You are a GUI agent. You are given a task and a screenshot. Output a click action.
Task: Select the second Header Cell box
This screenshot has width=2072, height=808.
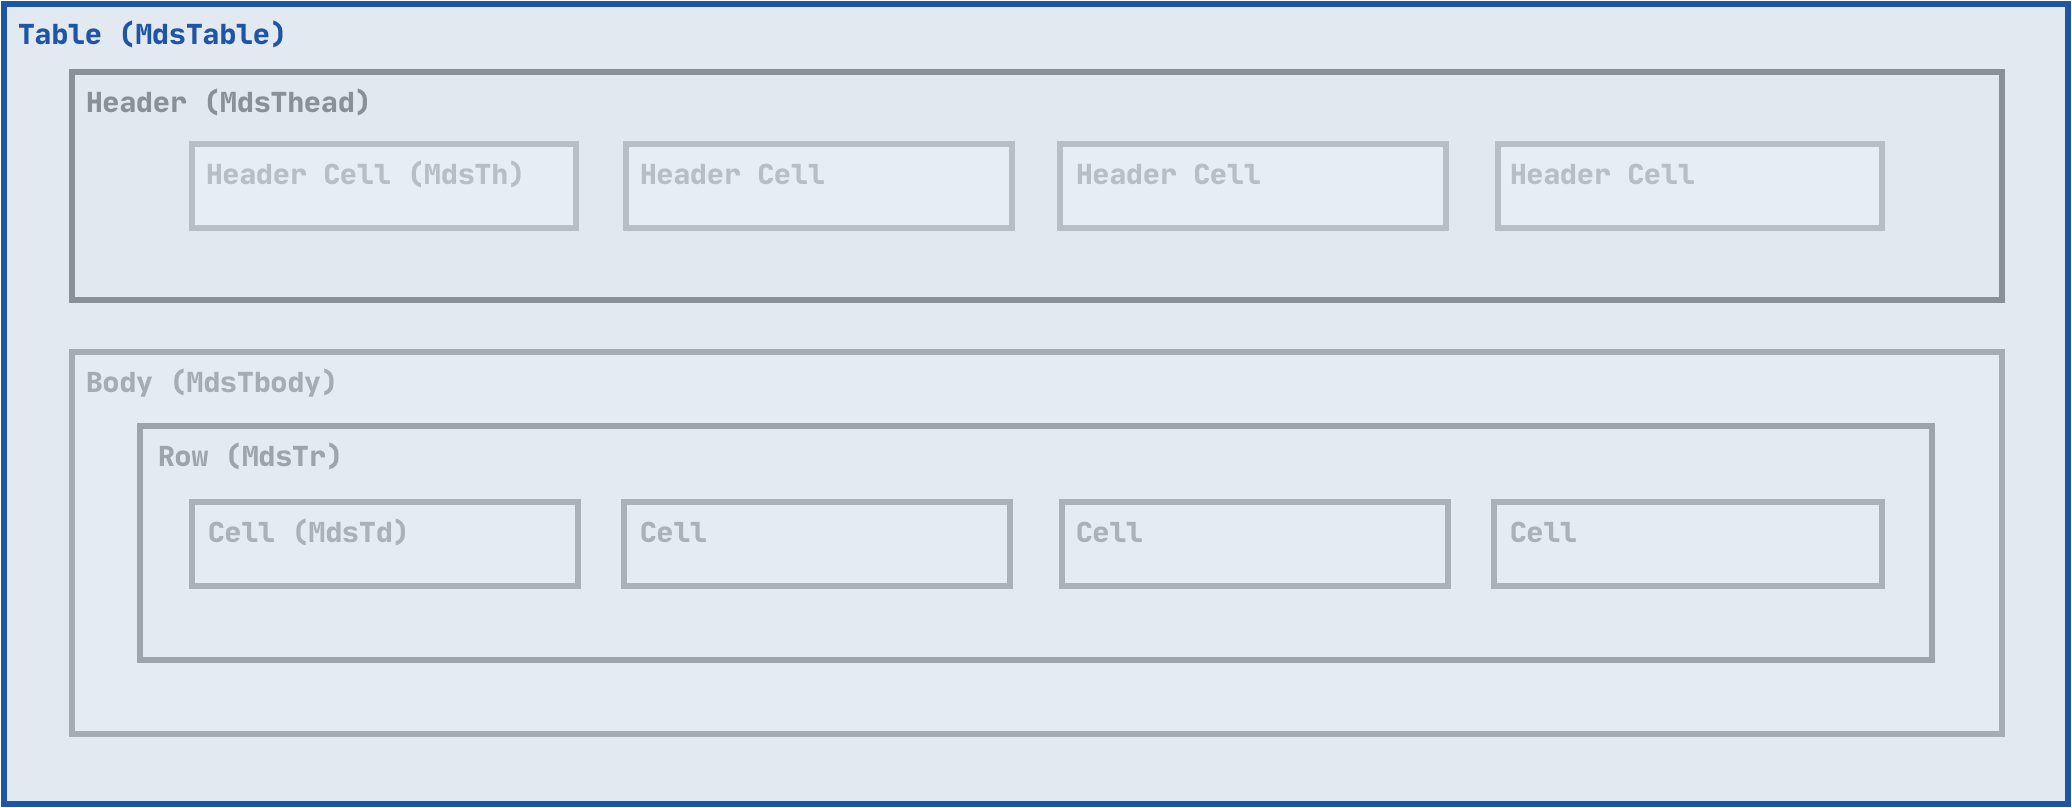818,186
